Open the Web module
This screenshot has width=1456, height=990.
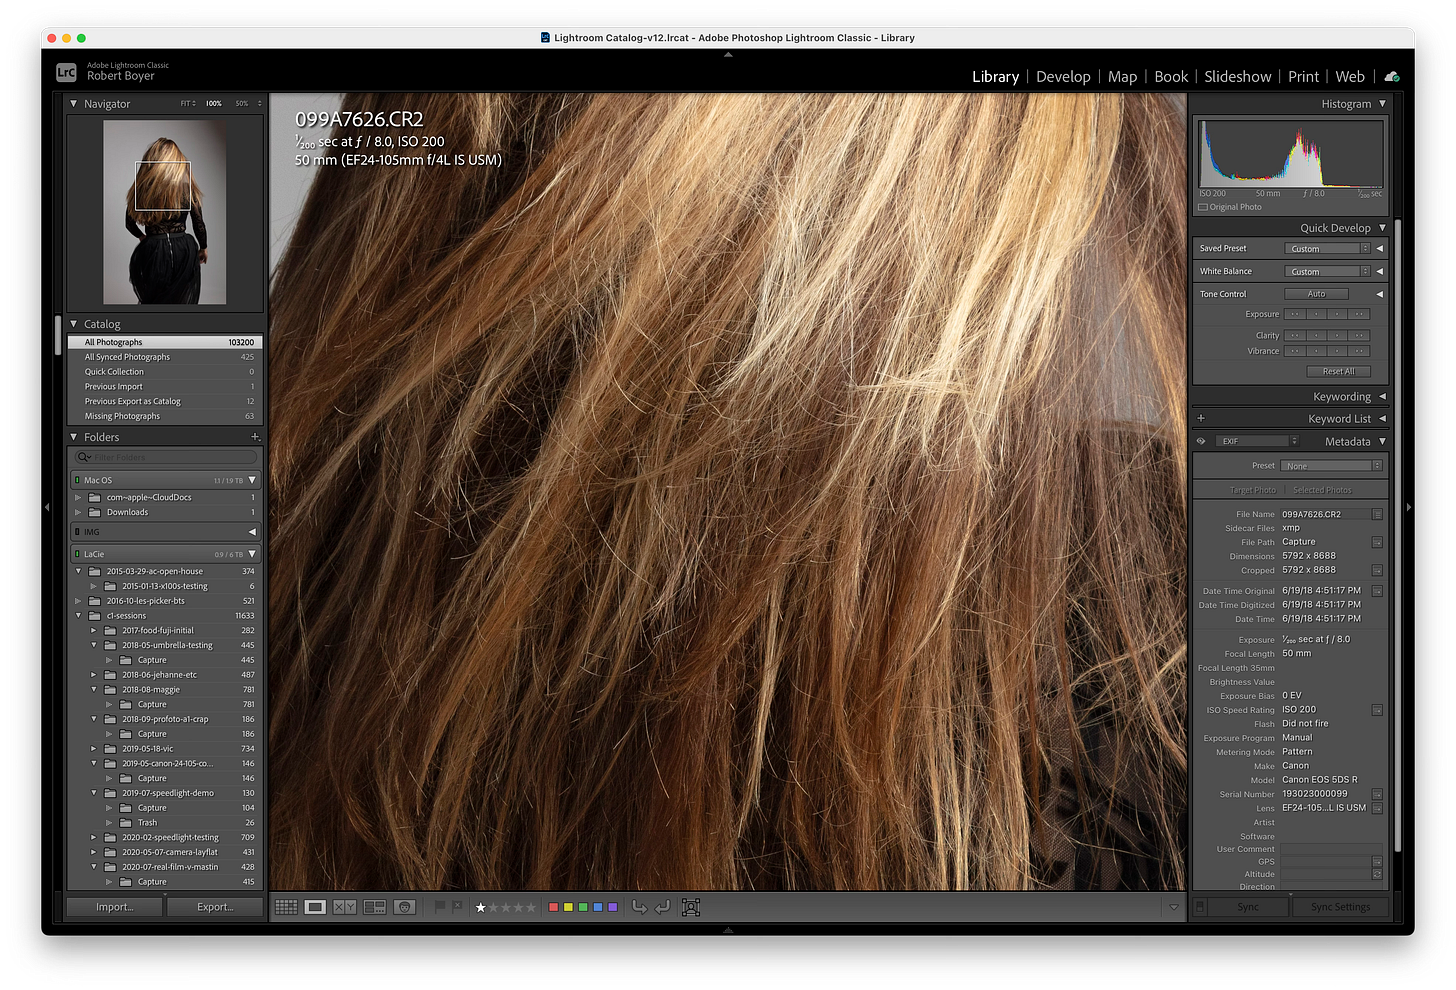point(1350,77)
